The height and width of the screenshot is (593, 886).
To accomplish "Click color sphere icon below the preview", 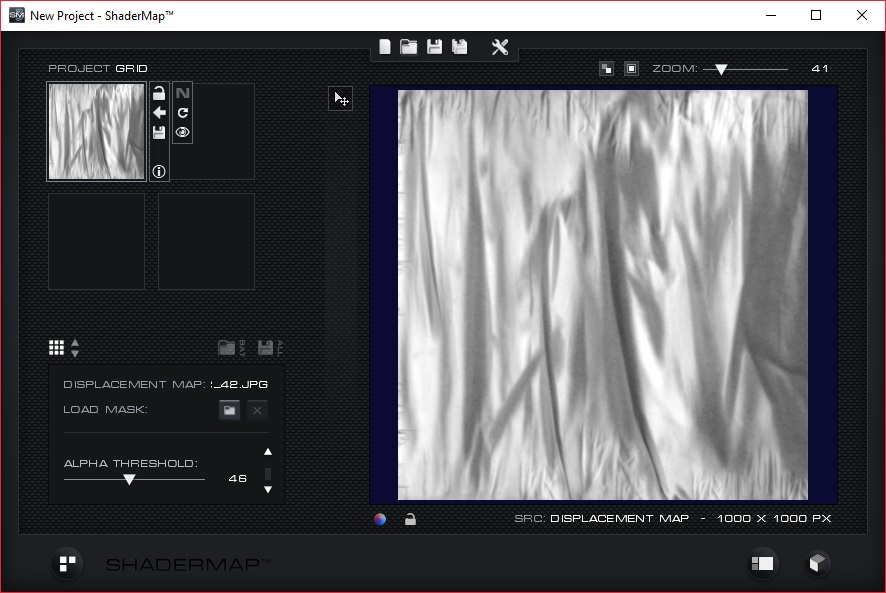I will pyautogui.click(x=380, y=519).
